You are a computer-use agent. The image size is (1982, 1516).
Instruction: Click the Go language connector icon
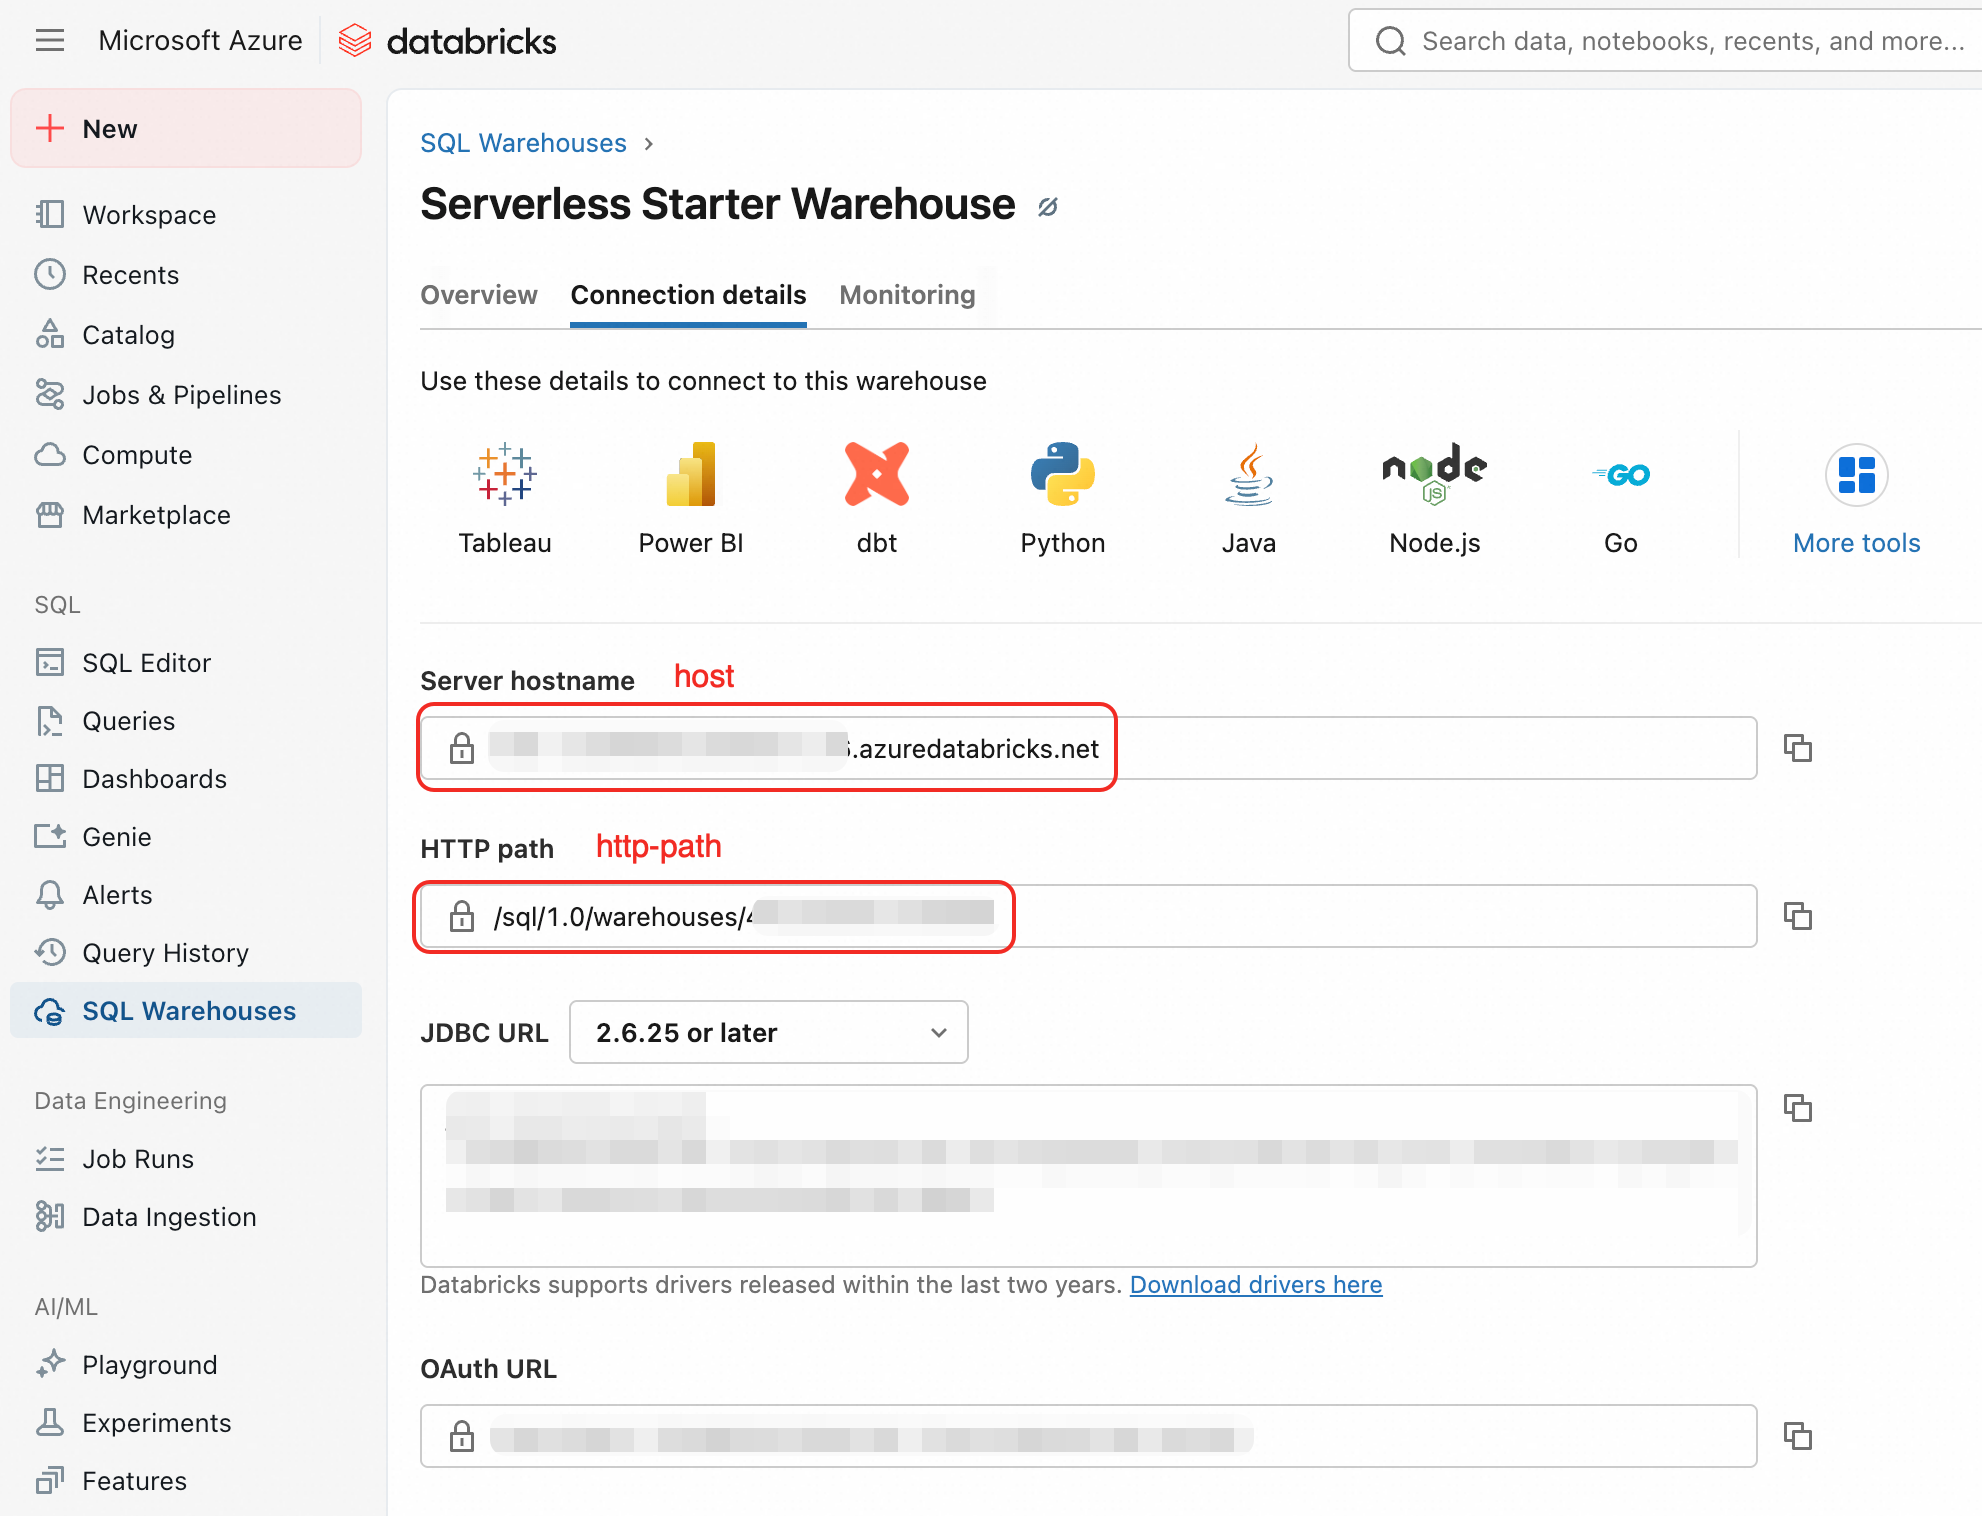[x=1620, y=475]
